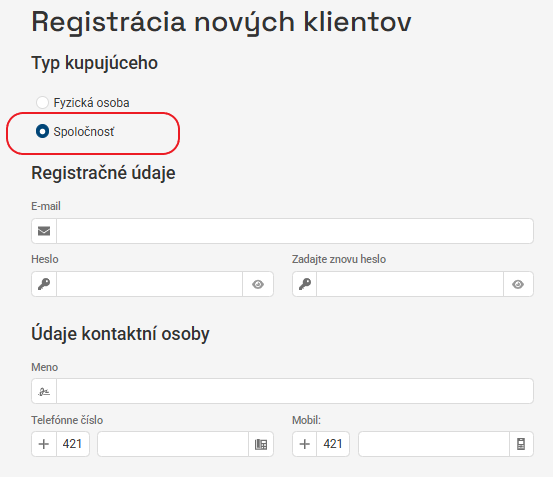Click the envelope icon beside E-mail field
Viewport: 553px width, 477px height.
pyautogui.click(x=44, y=231)
